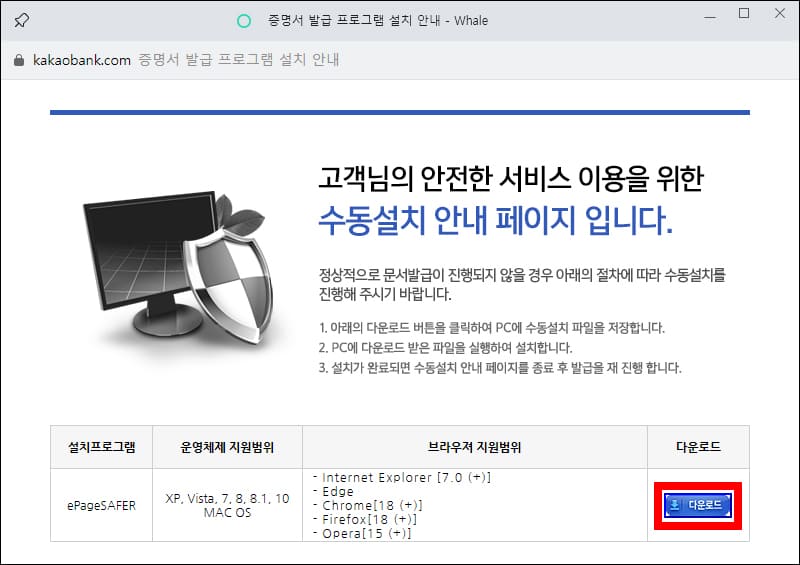Click the Internet Explorer [7.0 (+)] line
The width and height of the screenshot is (800, 565).
pyautogui.click(x=402, y=477)
